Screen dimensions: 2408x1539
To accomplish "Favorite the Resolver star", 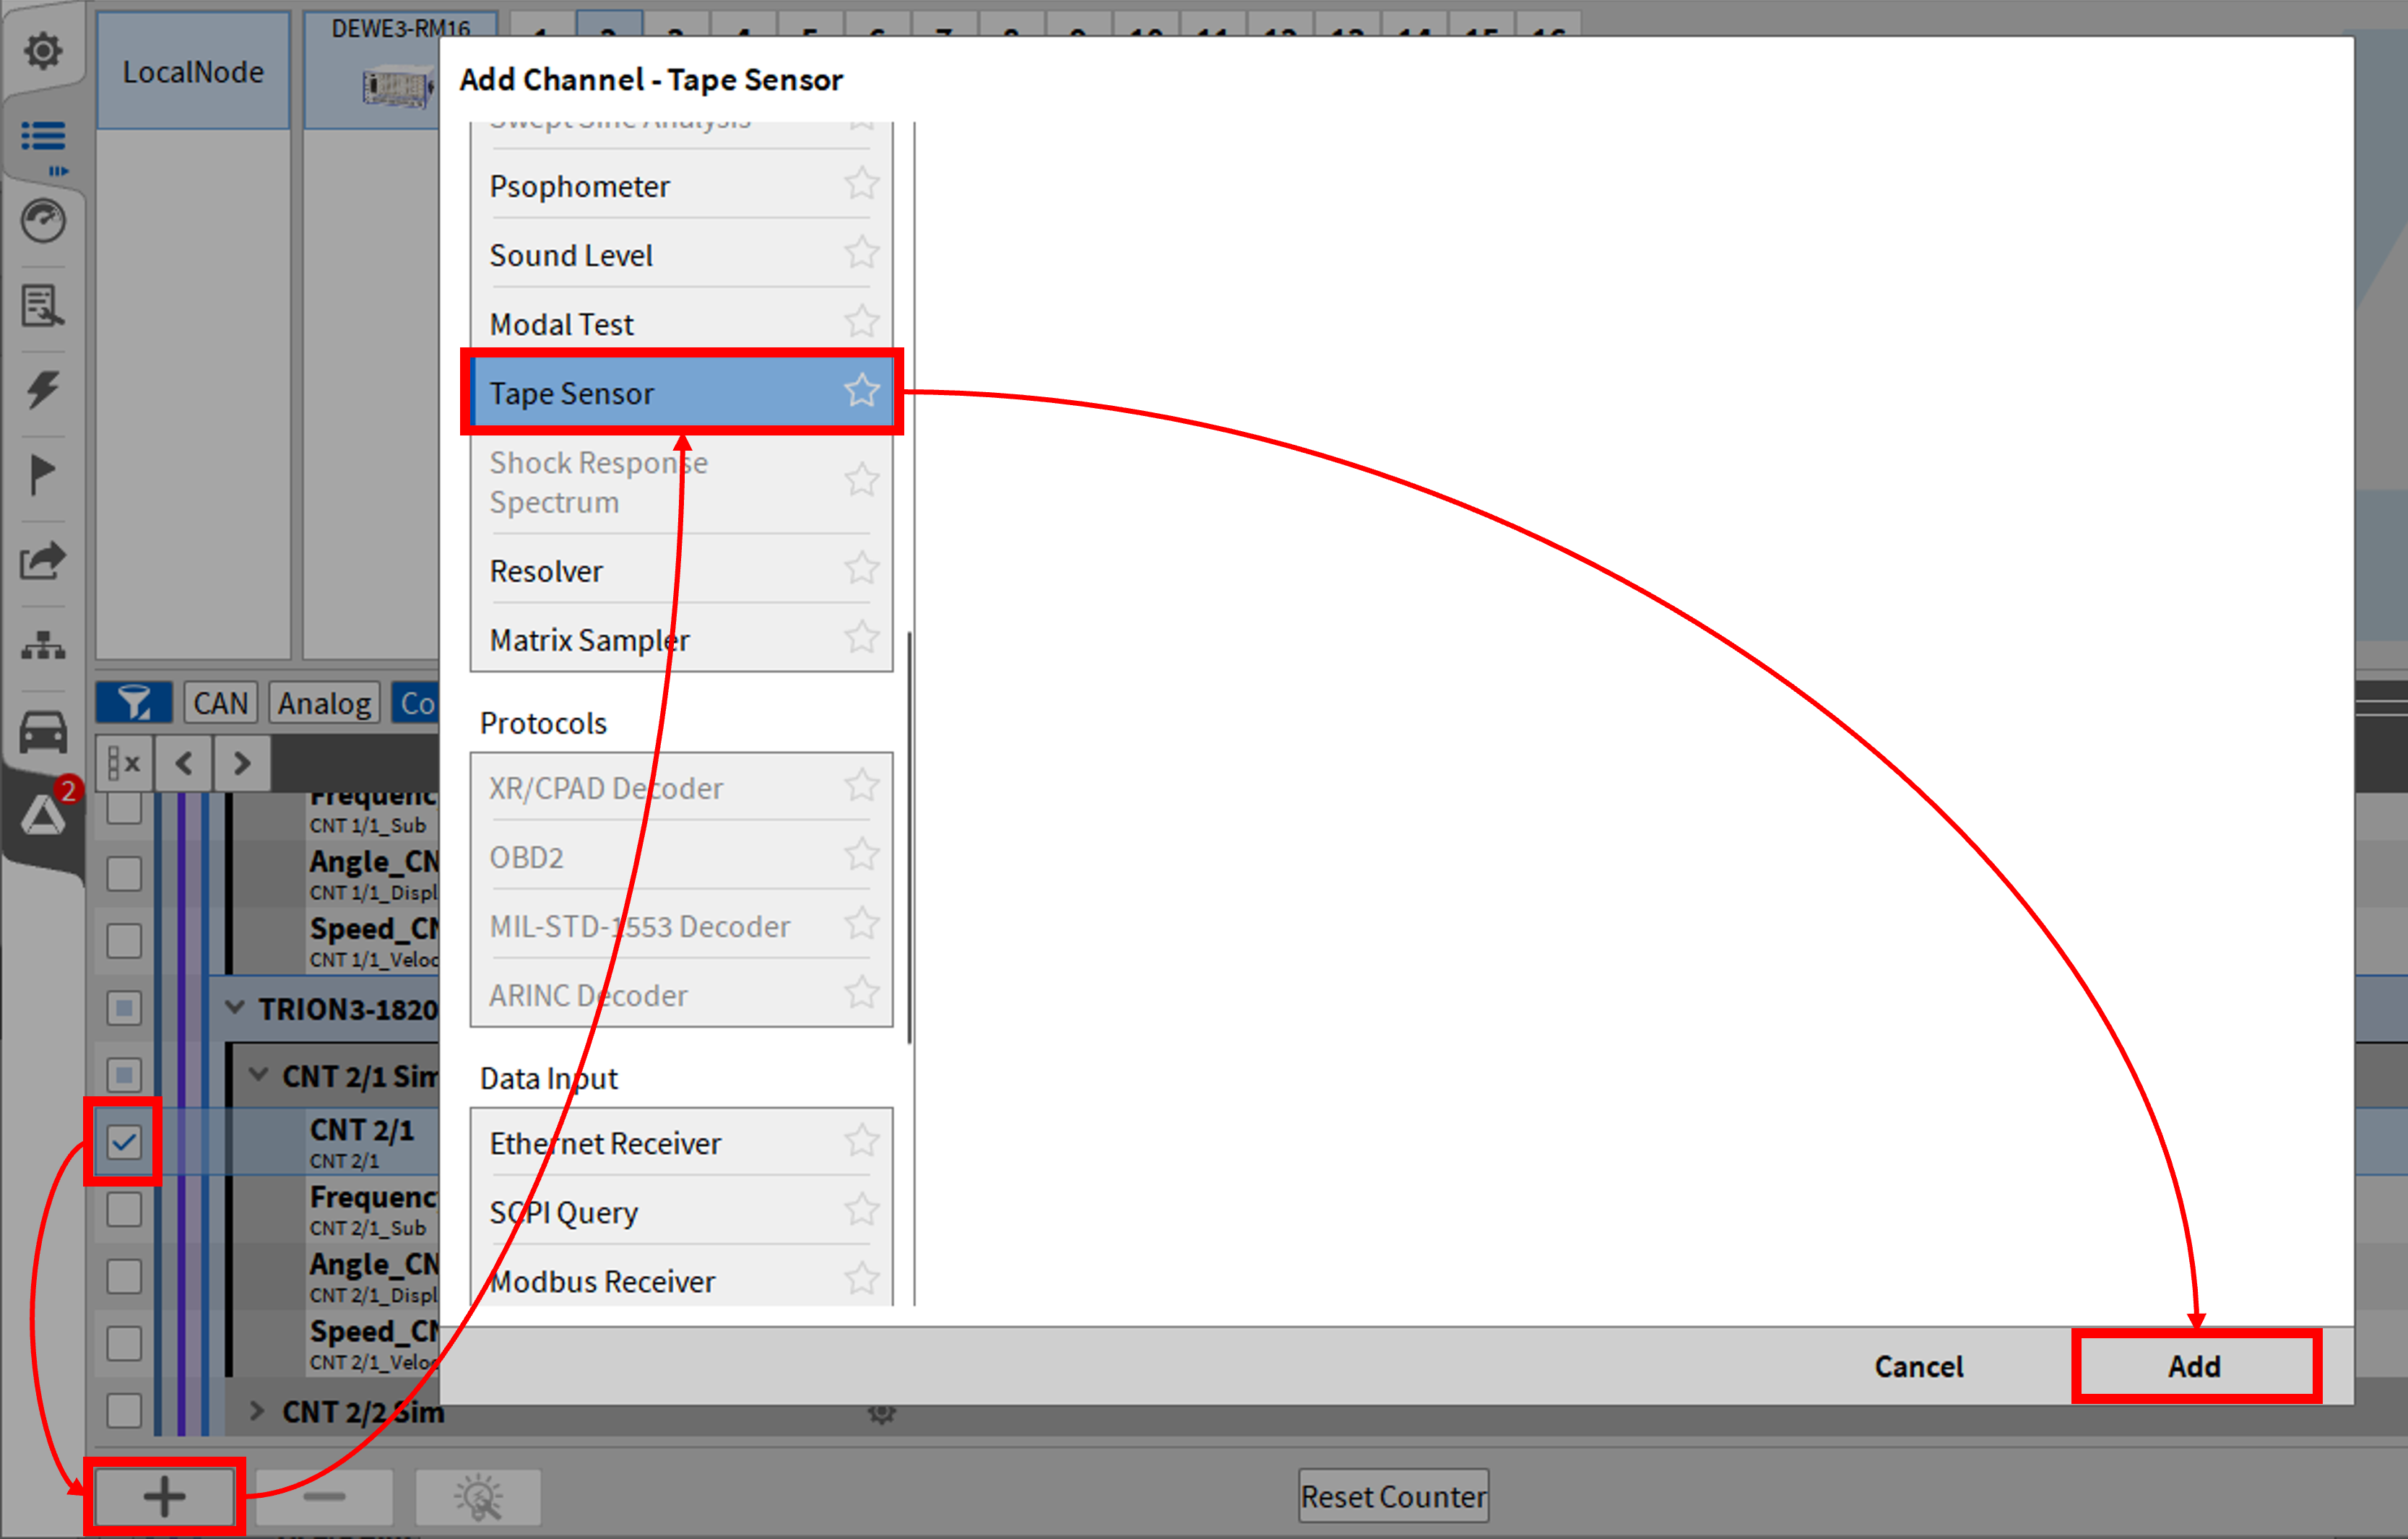I will click(x=861, y=569).
